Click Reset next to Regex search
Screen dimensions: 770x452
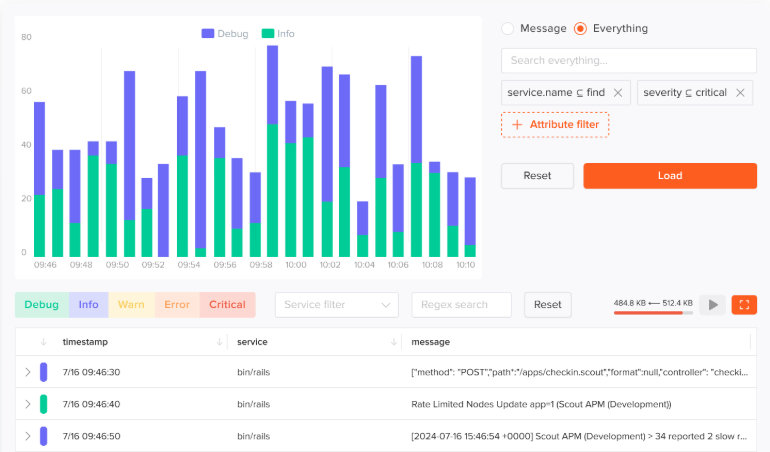pyautogui.click(x=548, y=305)
